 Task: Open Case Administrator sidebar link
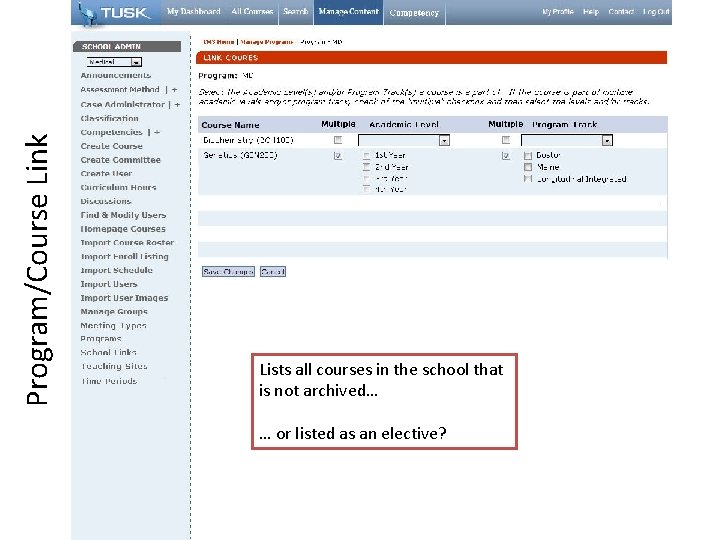point(123,104)
